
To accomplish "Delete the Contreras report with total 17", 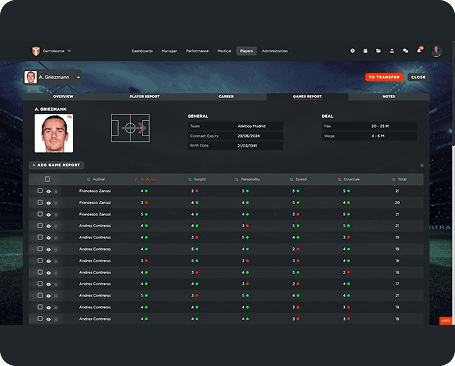I will tap(56, 284).
